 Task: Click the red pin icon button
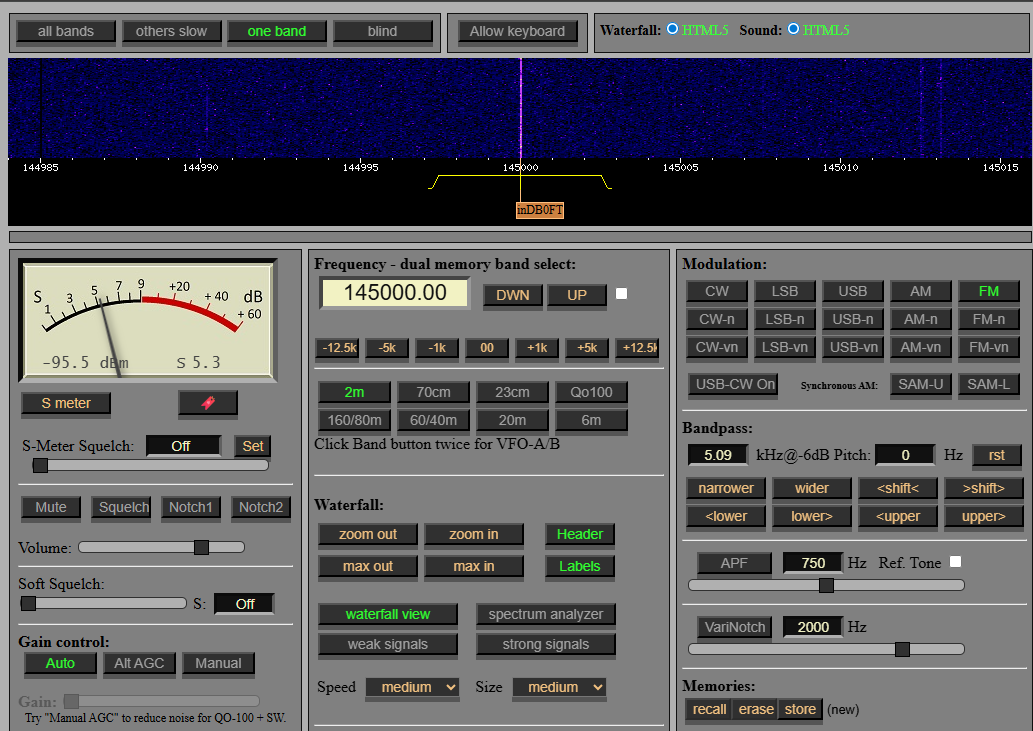(x=208, y=403)
